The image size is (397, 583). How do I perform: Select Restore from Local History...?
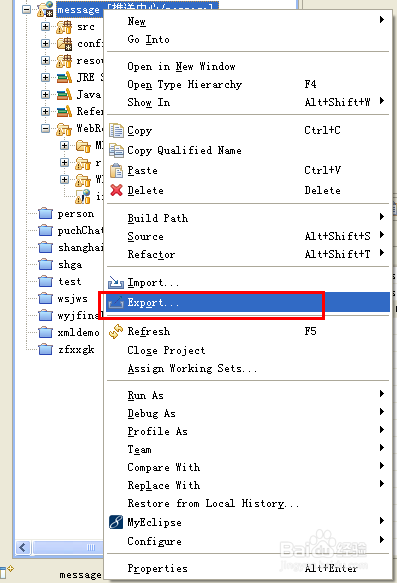click(x=248, y=503)
